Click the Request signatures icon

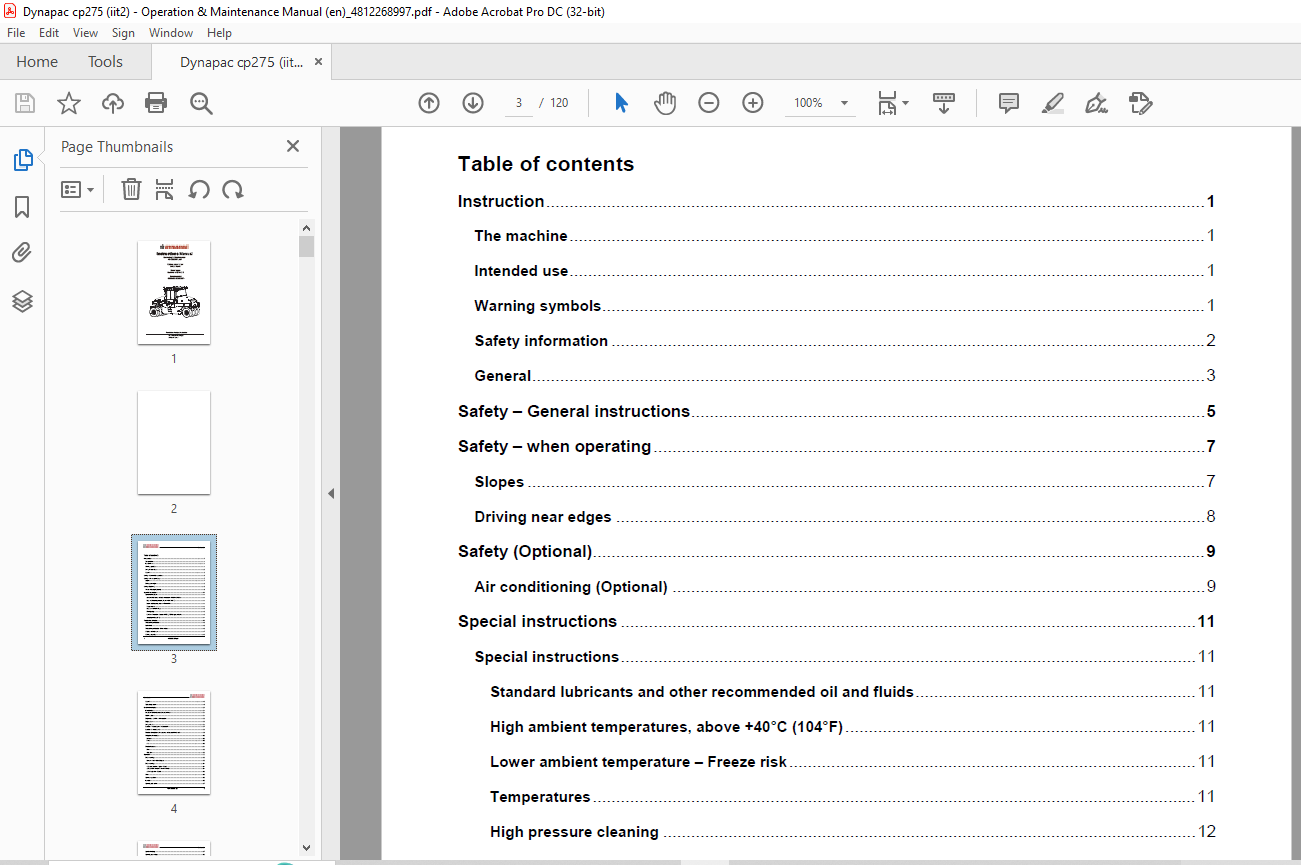pyautogui.click(x=1140, y=103)
